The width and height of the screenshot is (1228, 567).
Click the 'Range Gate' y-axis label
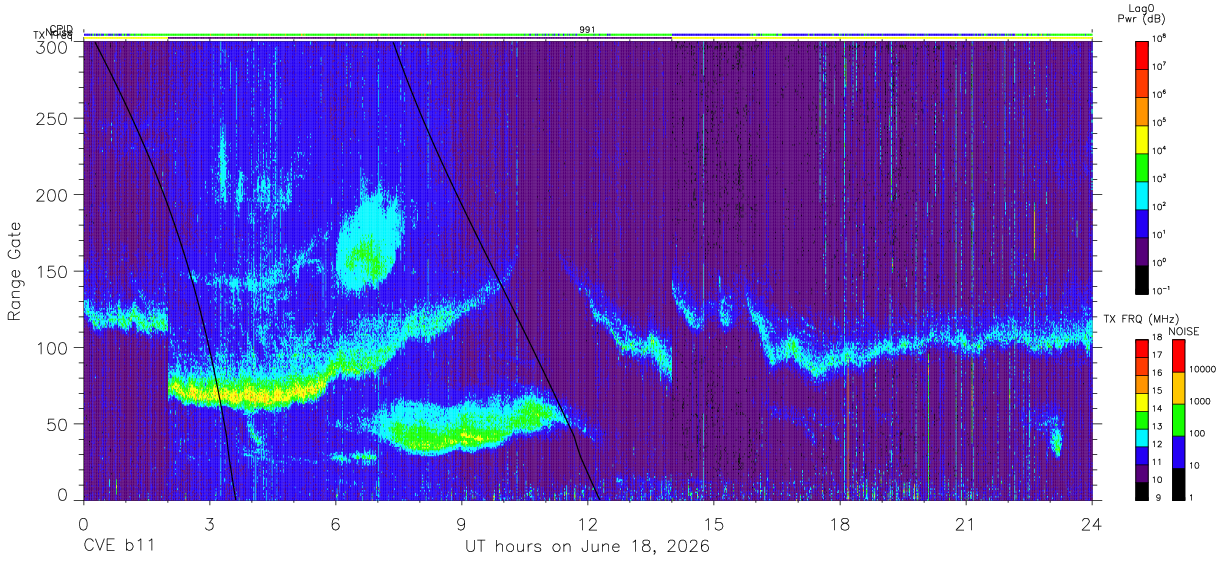15,272
